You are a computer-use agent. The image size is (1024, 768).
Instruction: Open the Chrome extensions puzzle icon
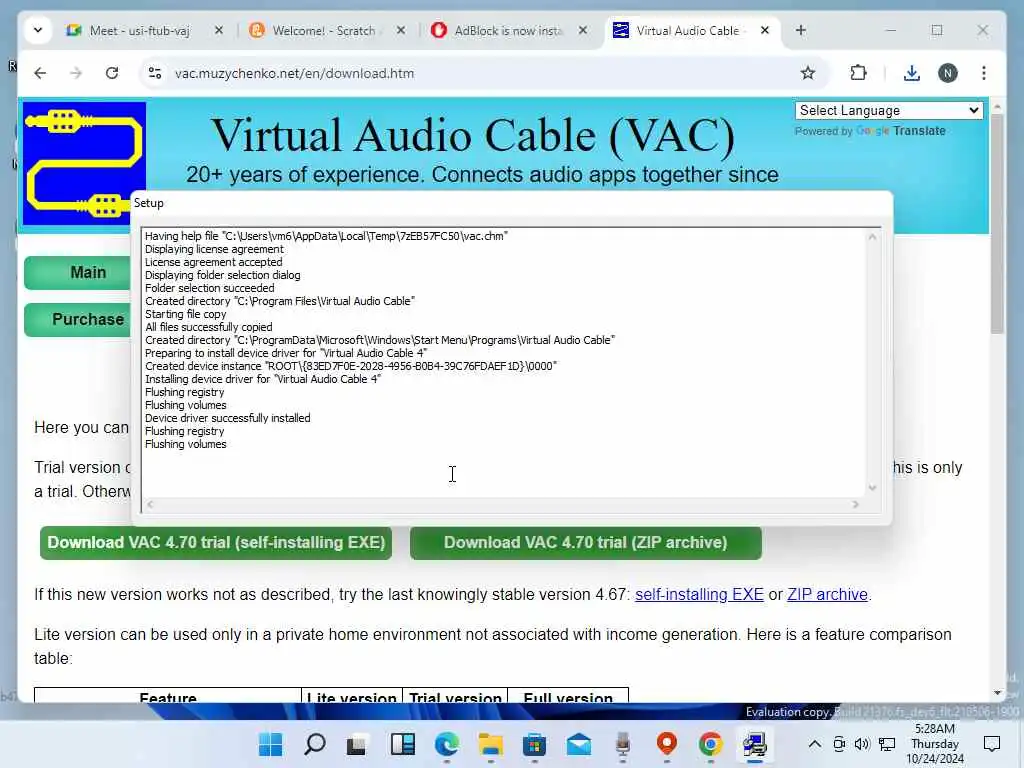tap(858, 73)
